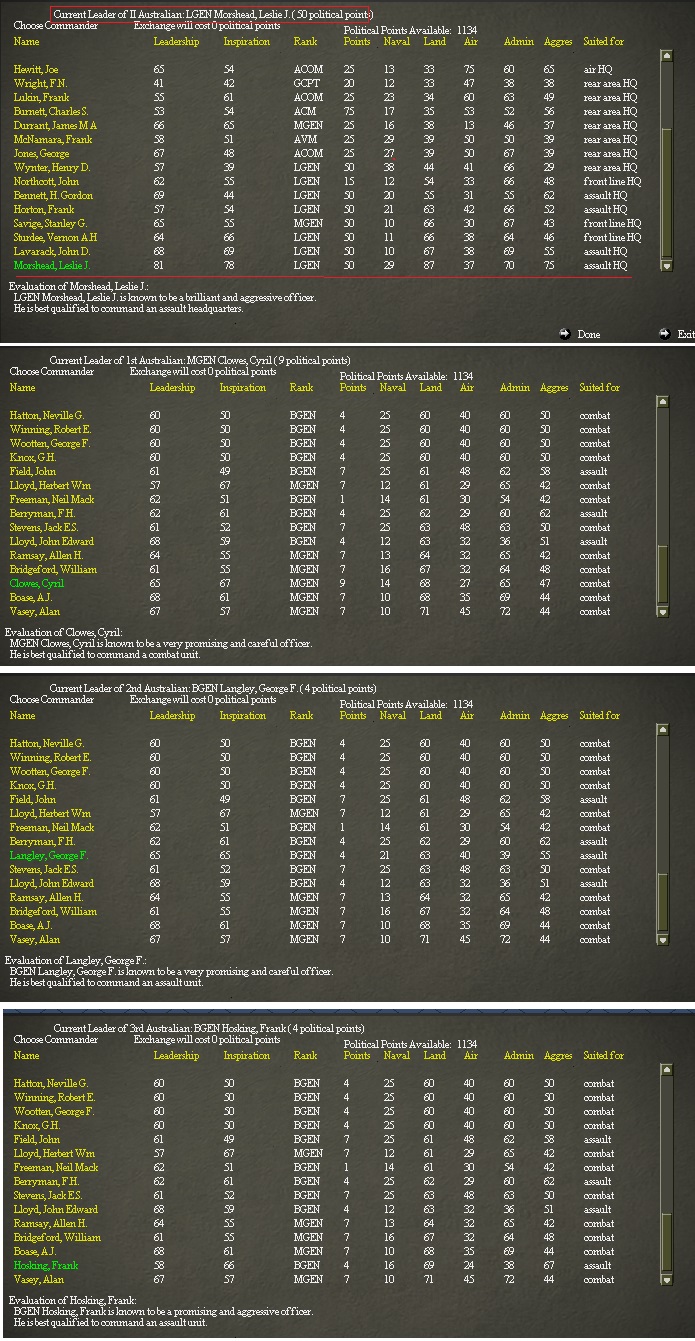
Task: Click Naval column header in 3rd Australian panel
Action: (x=397, y=1056)
